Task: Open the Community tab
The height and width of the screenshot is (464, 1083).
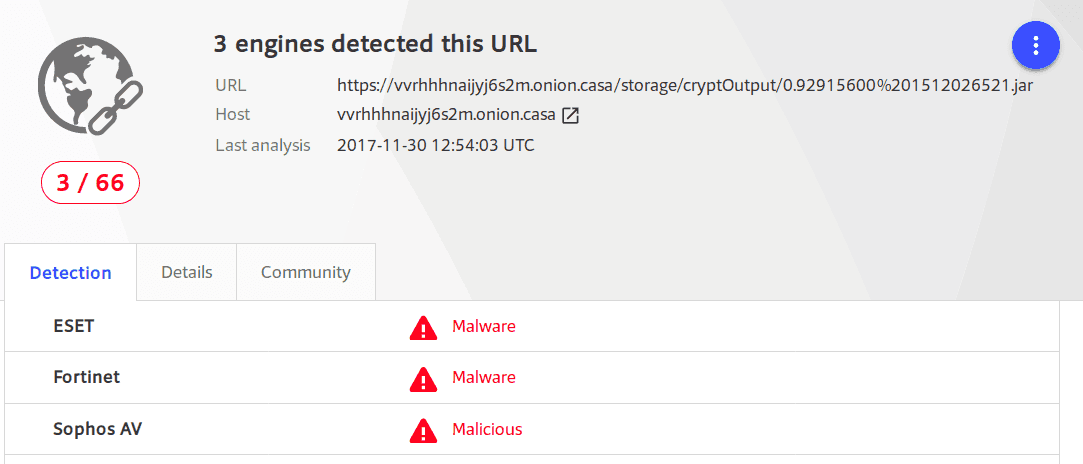Action: 306,272
